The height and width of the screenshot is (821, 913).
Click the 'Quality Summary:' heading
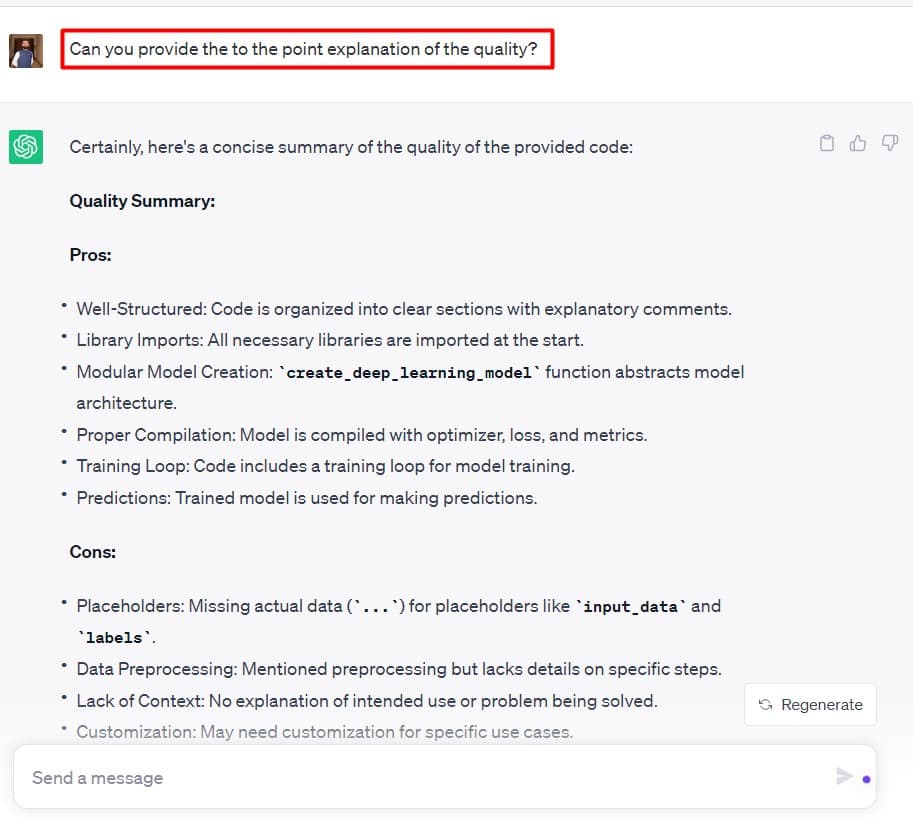(x=142, y=201)
